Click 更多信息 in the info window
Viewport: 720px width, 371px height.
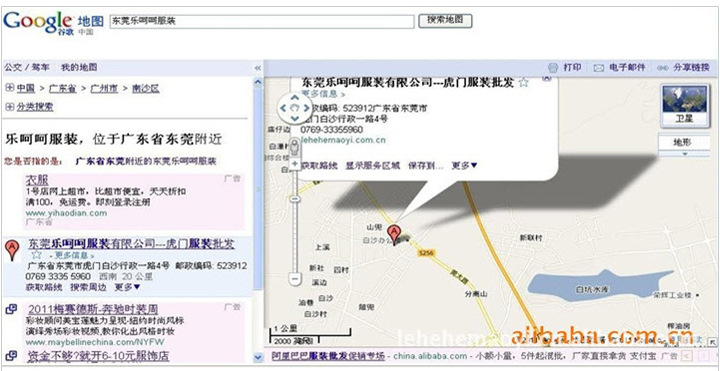point(323,94)
